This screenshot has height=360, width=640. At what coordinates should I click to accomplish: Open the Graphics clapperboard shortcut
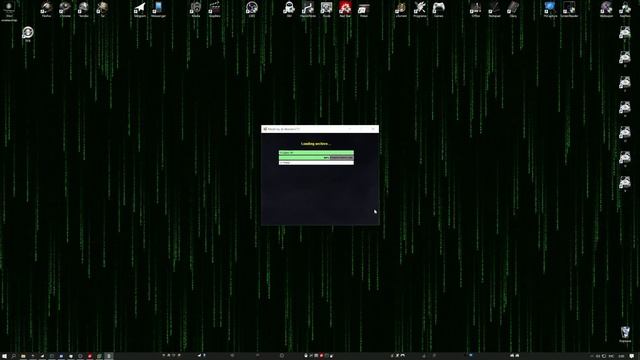pyautogui.click(x=215, y=9)
